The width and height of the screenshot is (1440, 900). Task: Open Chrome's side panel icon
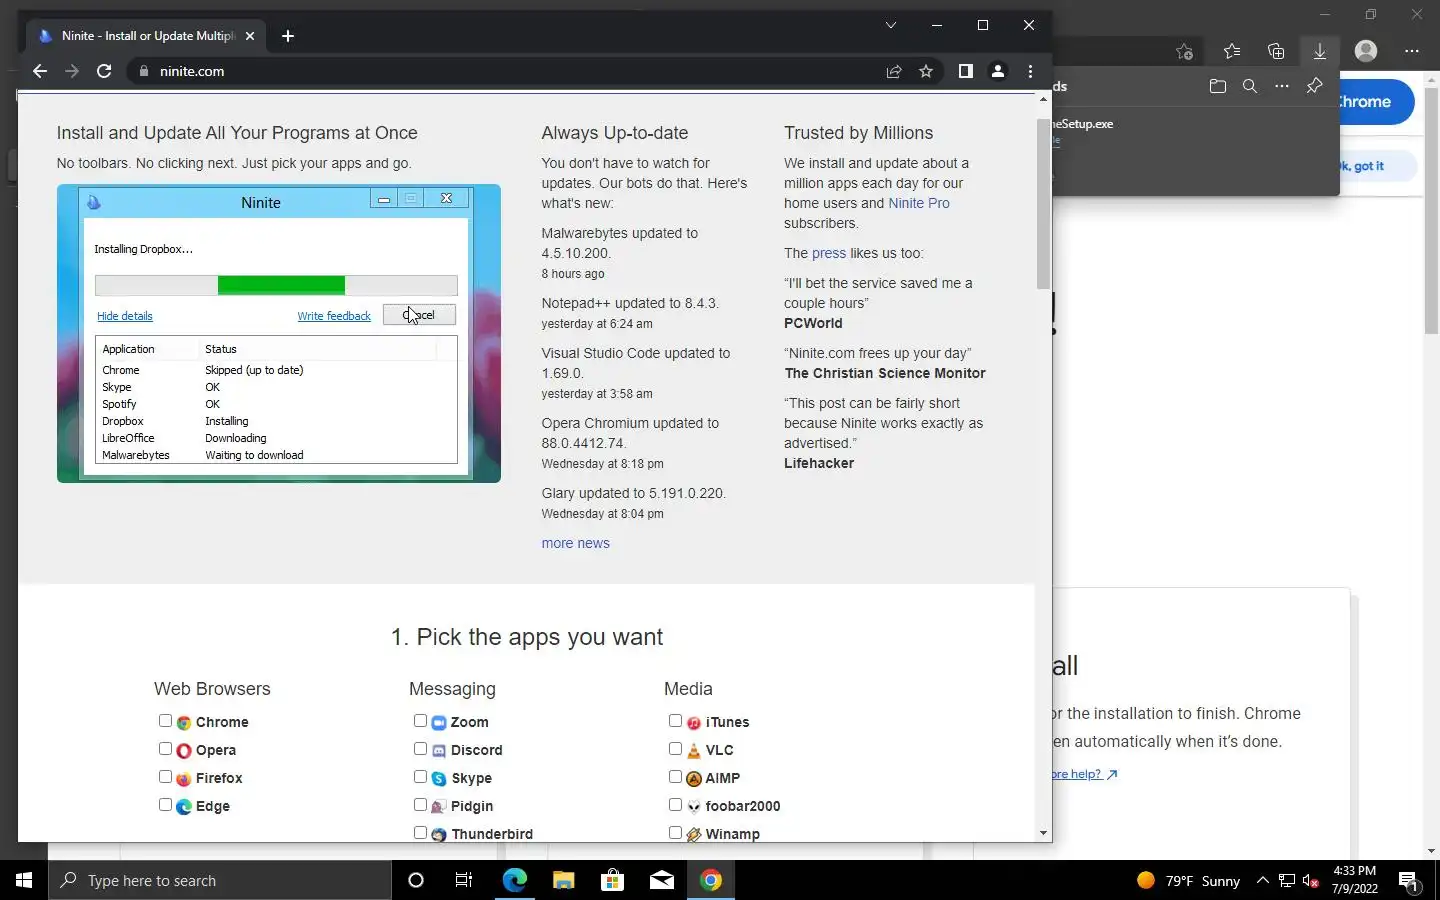pos(965,71)
